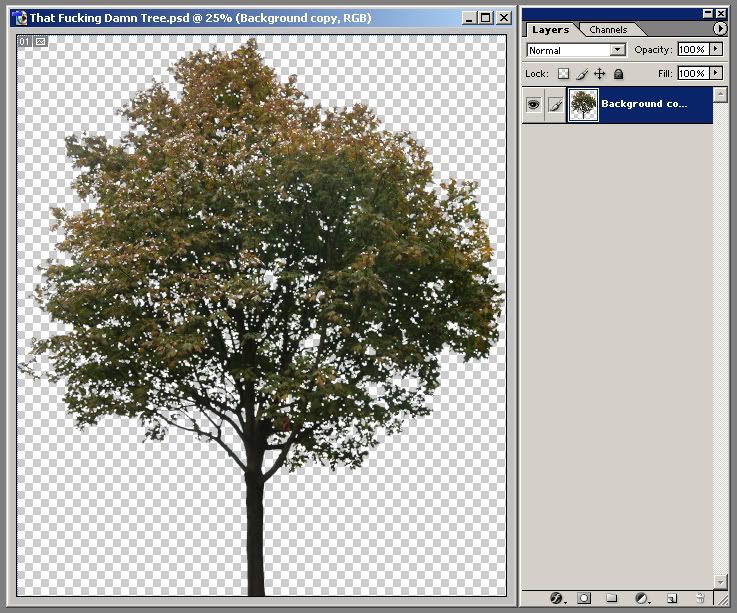Switch to the Channels tab
The width and height of the screenshot is (737, 613).
[608, 30]
